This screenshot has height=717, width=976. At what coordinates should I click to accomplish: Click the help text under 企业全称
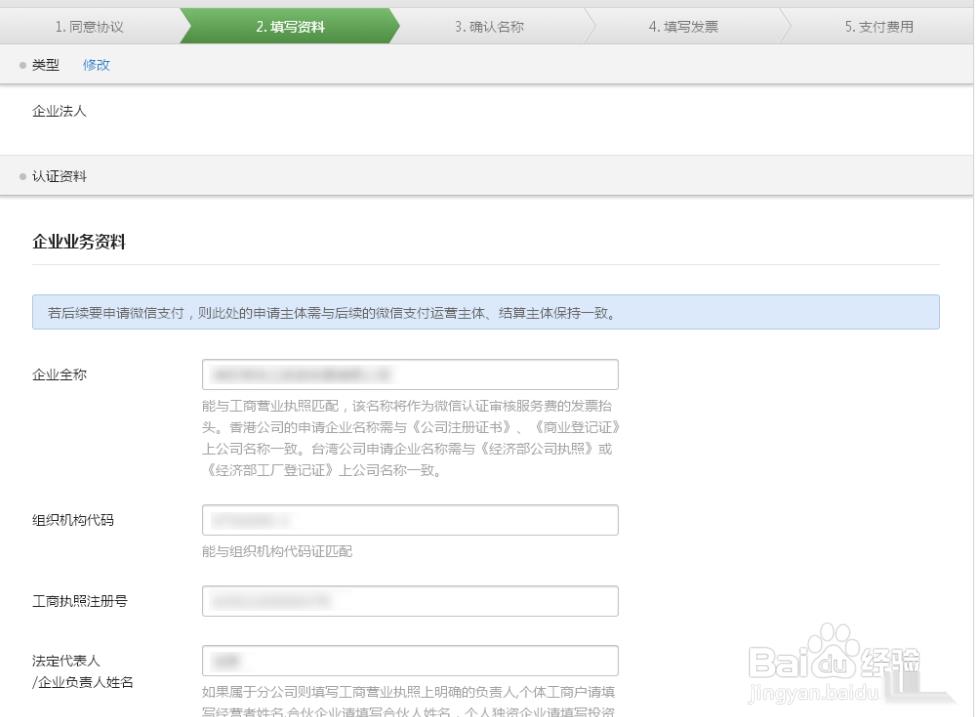click(x=411, y=438)
